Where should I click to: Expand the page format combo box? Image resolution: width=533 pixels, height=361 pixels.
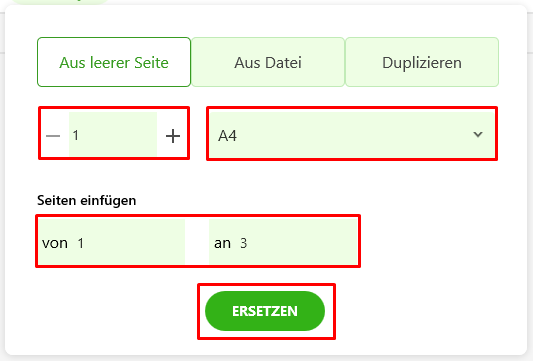tap(352, 135)
